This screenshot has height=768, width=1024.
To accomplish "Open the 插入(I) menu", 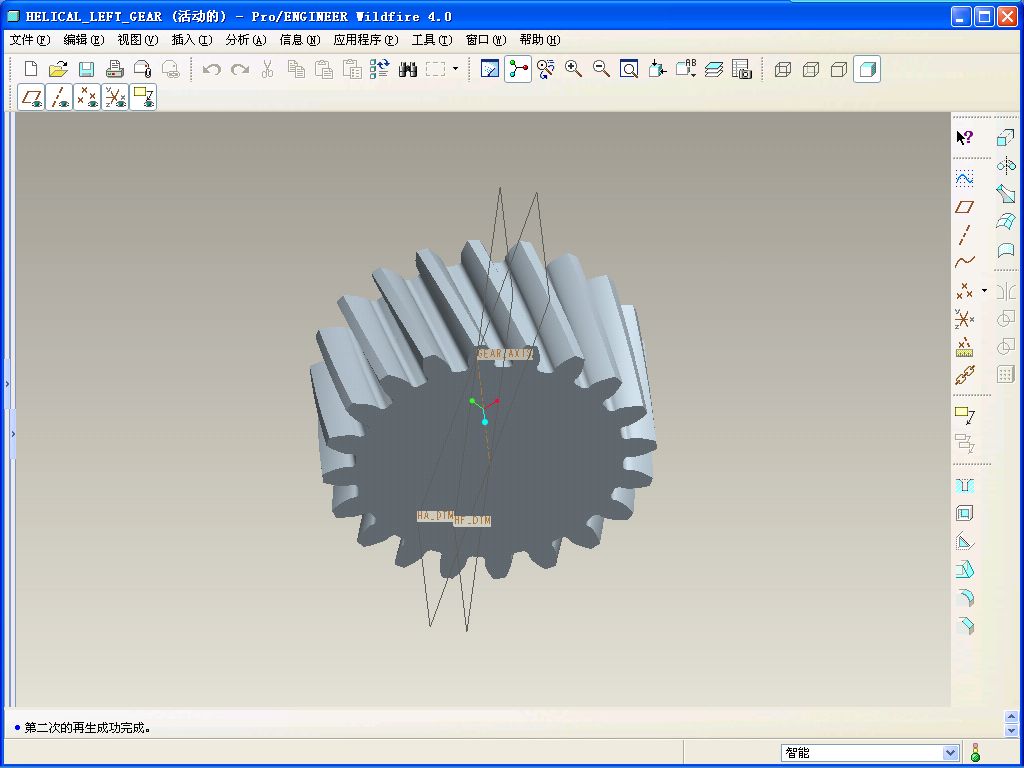I will pos(192,40).
